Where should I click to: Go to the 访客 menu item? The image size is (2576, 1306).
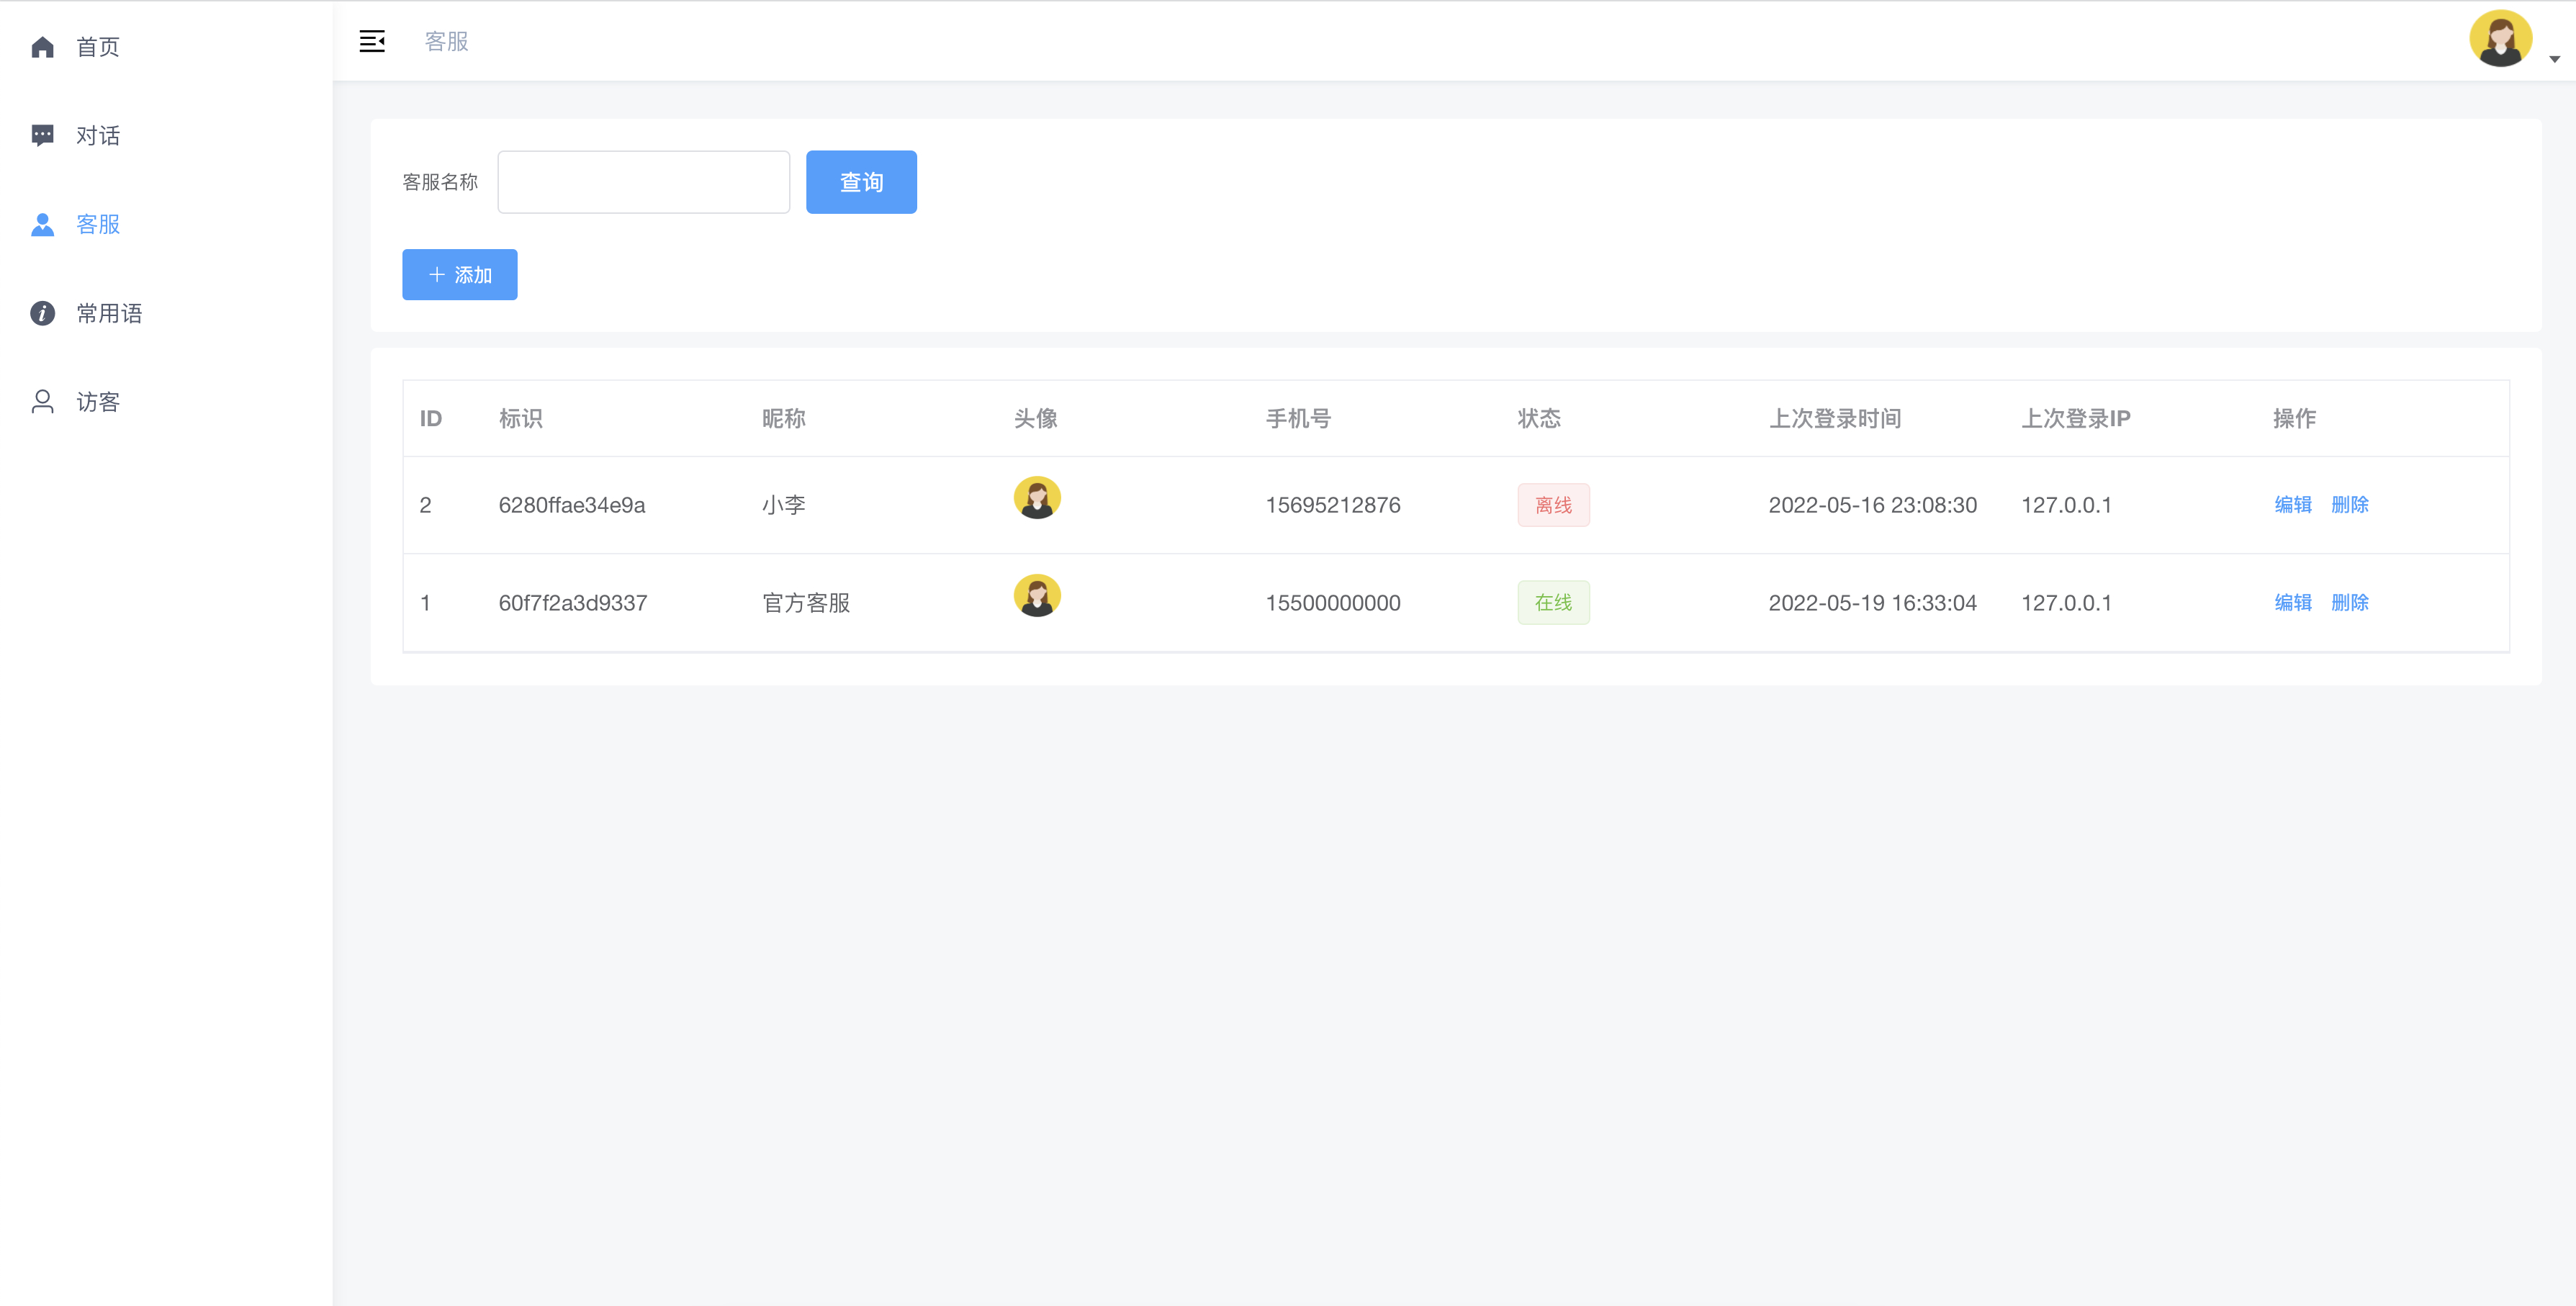point(98,402)
